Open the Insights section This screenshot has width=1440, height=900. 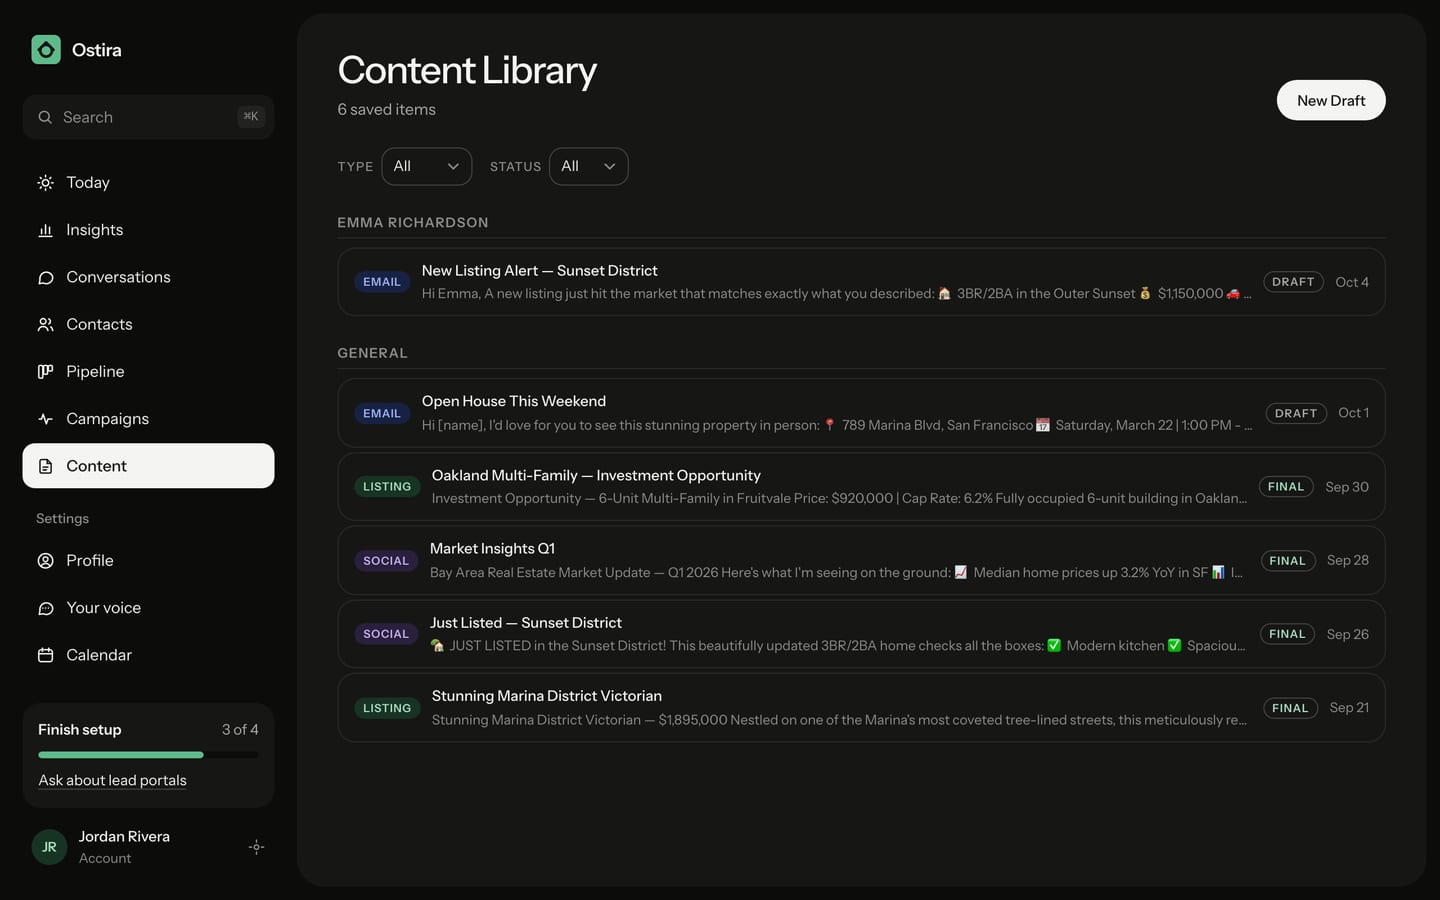(x=148, y=230)
